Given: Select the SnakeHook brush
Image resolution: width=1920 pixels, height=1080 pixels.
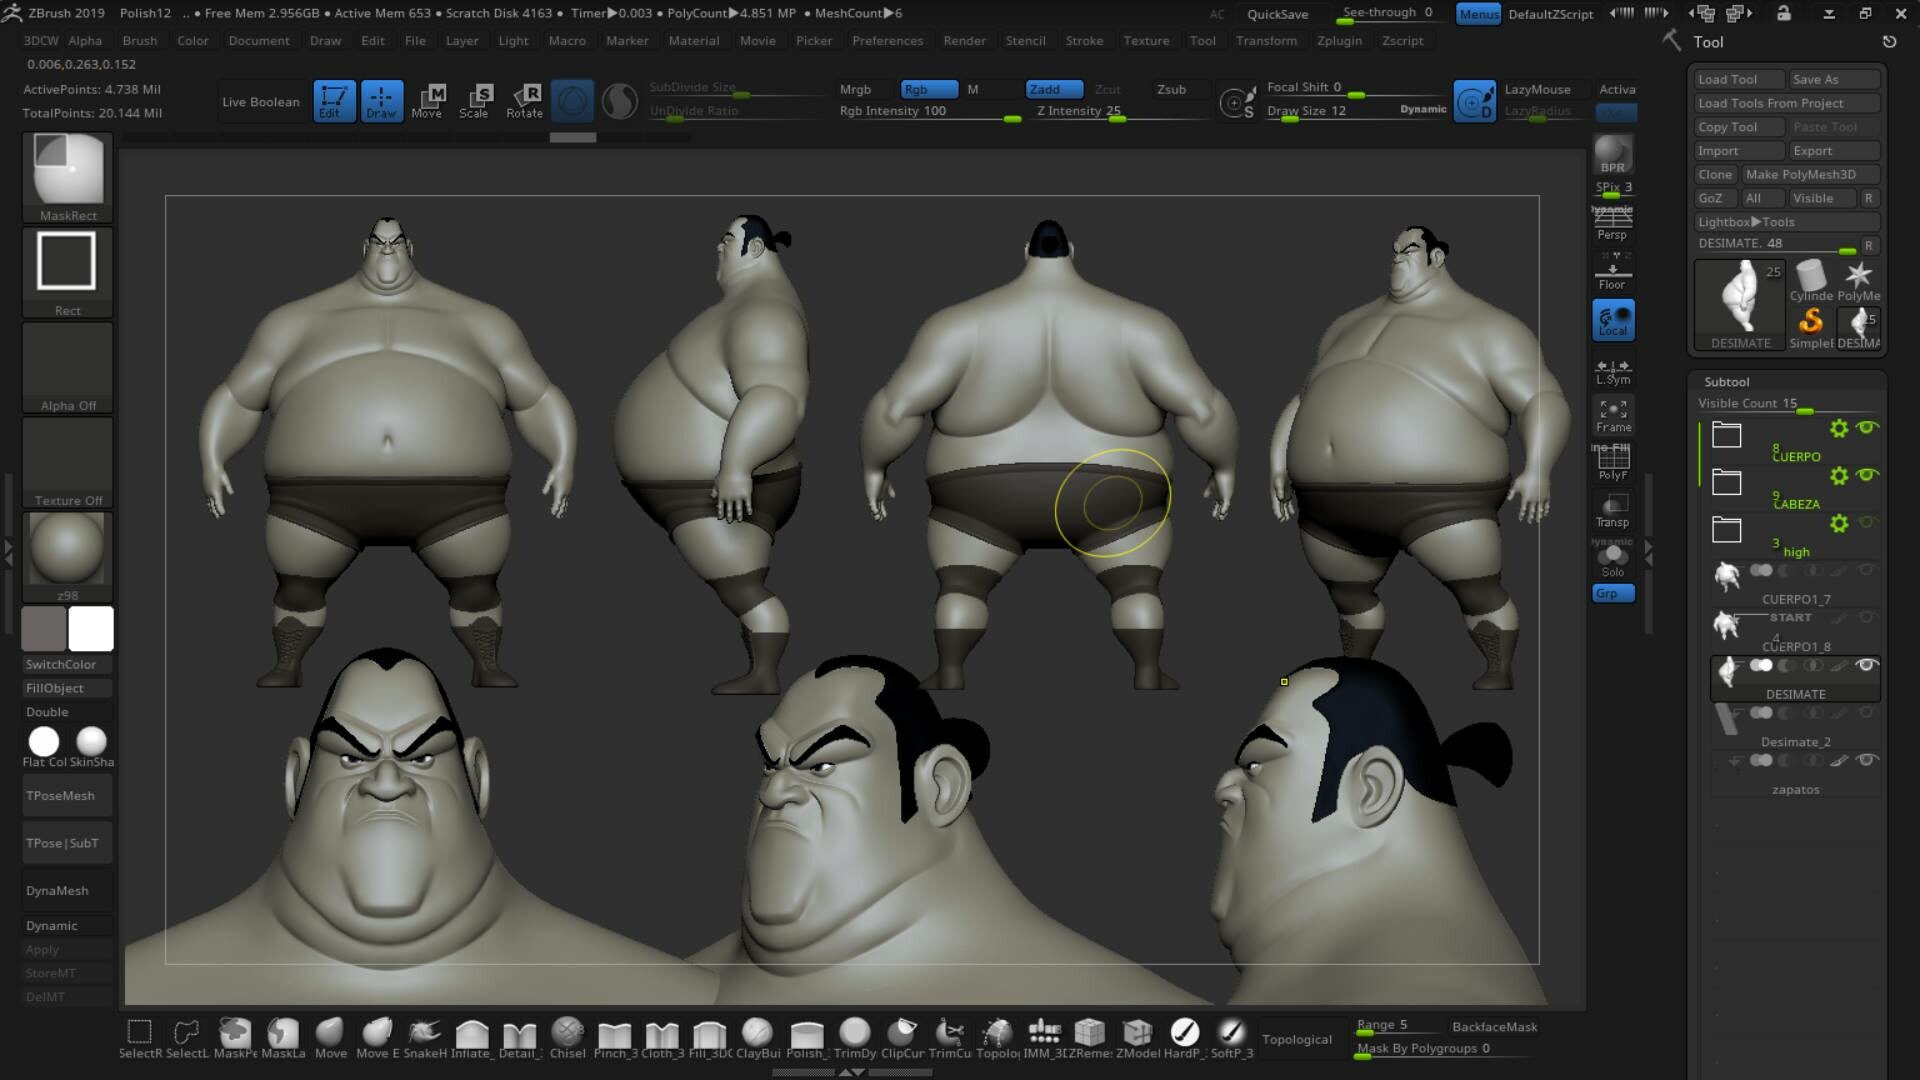Looking at the screenshot, I should 425,1038.
